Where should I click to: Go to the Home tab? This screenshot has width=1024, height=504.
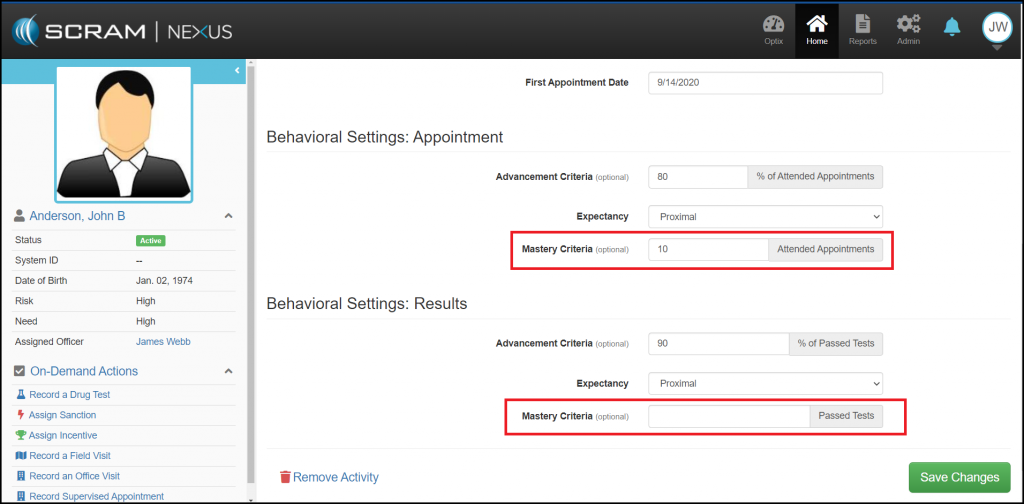pyautogui.click(x=817, y=30)
